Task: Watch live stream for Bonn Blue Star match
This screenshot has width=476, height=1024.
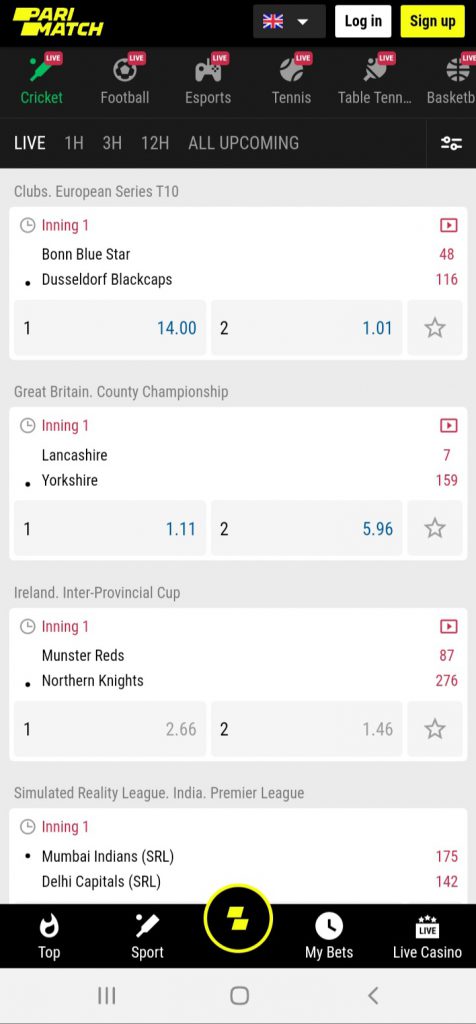Action: [449, 225]
